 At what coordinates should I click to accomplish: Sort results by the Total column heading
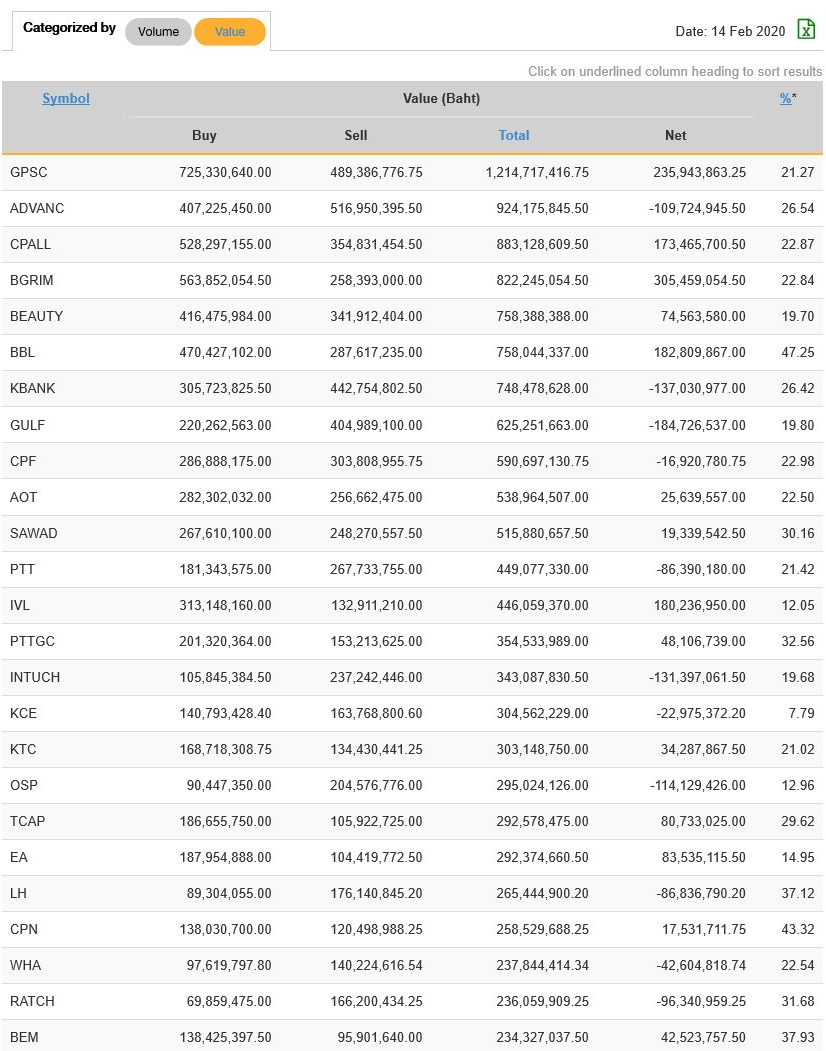tap(514, 135)
